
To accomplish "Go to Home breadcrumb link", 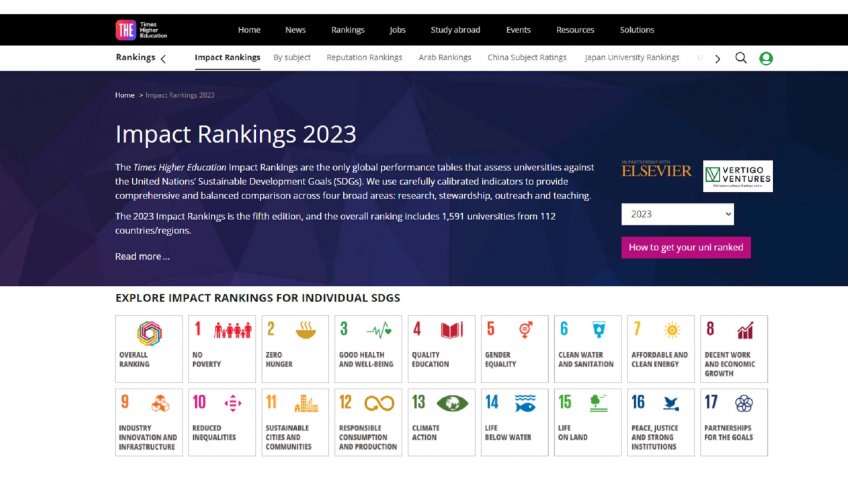I will click(124, 95).
